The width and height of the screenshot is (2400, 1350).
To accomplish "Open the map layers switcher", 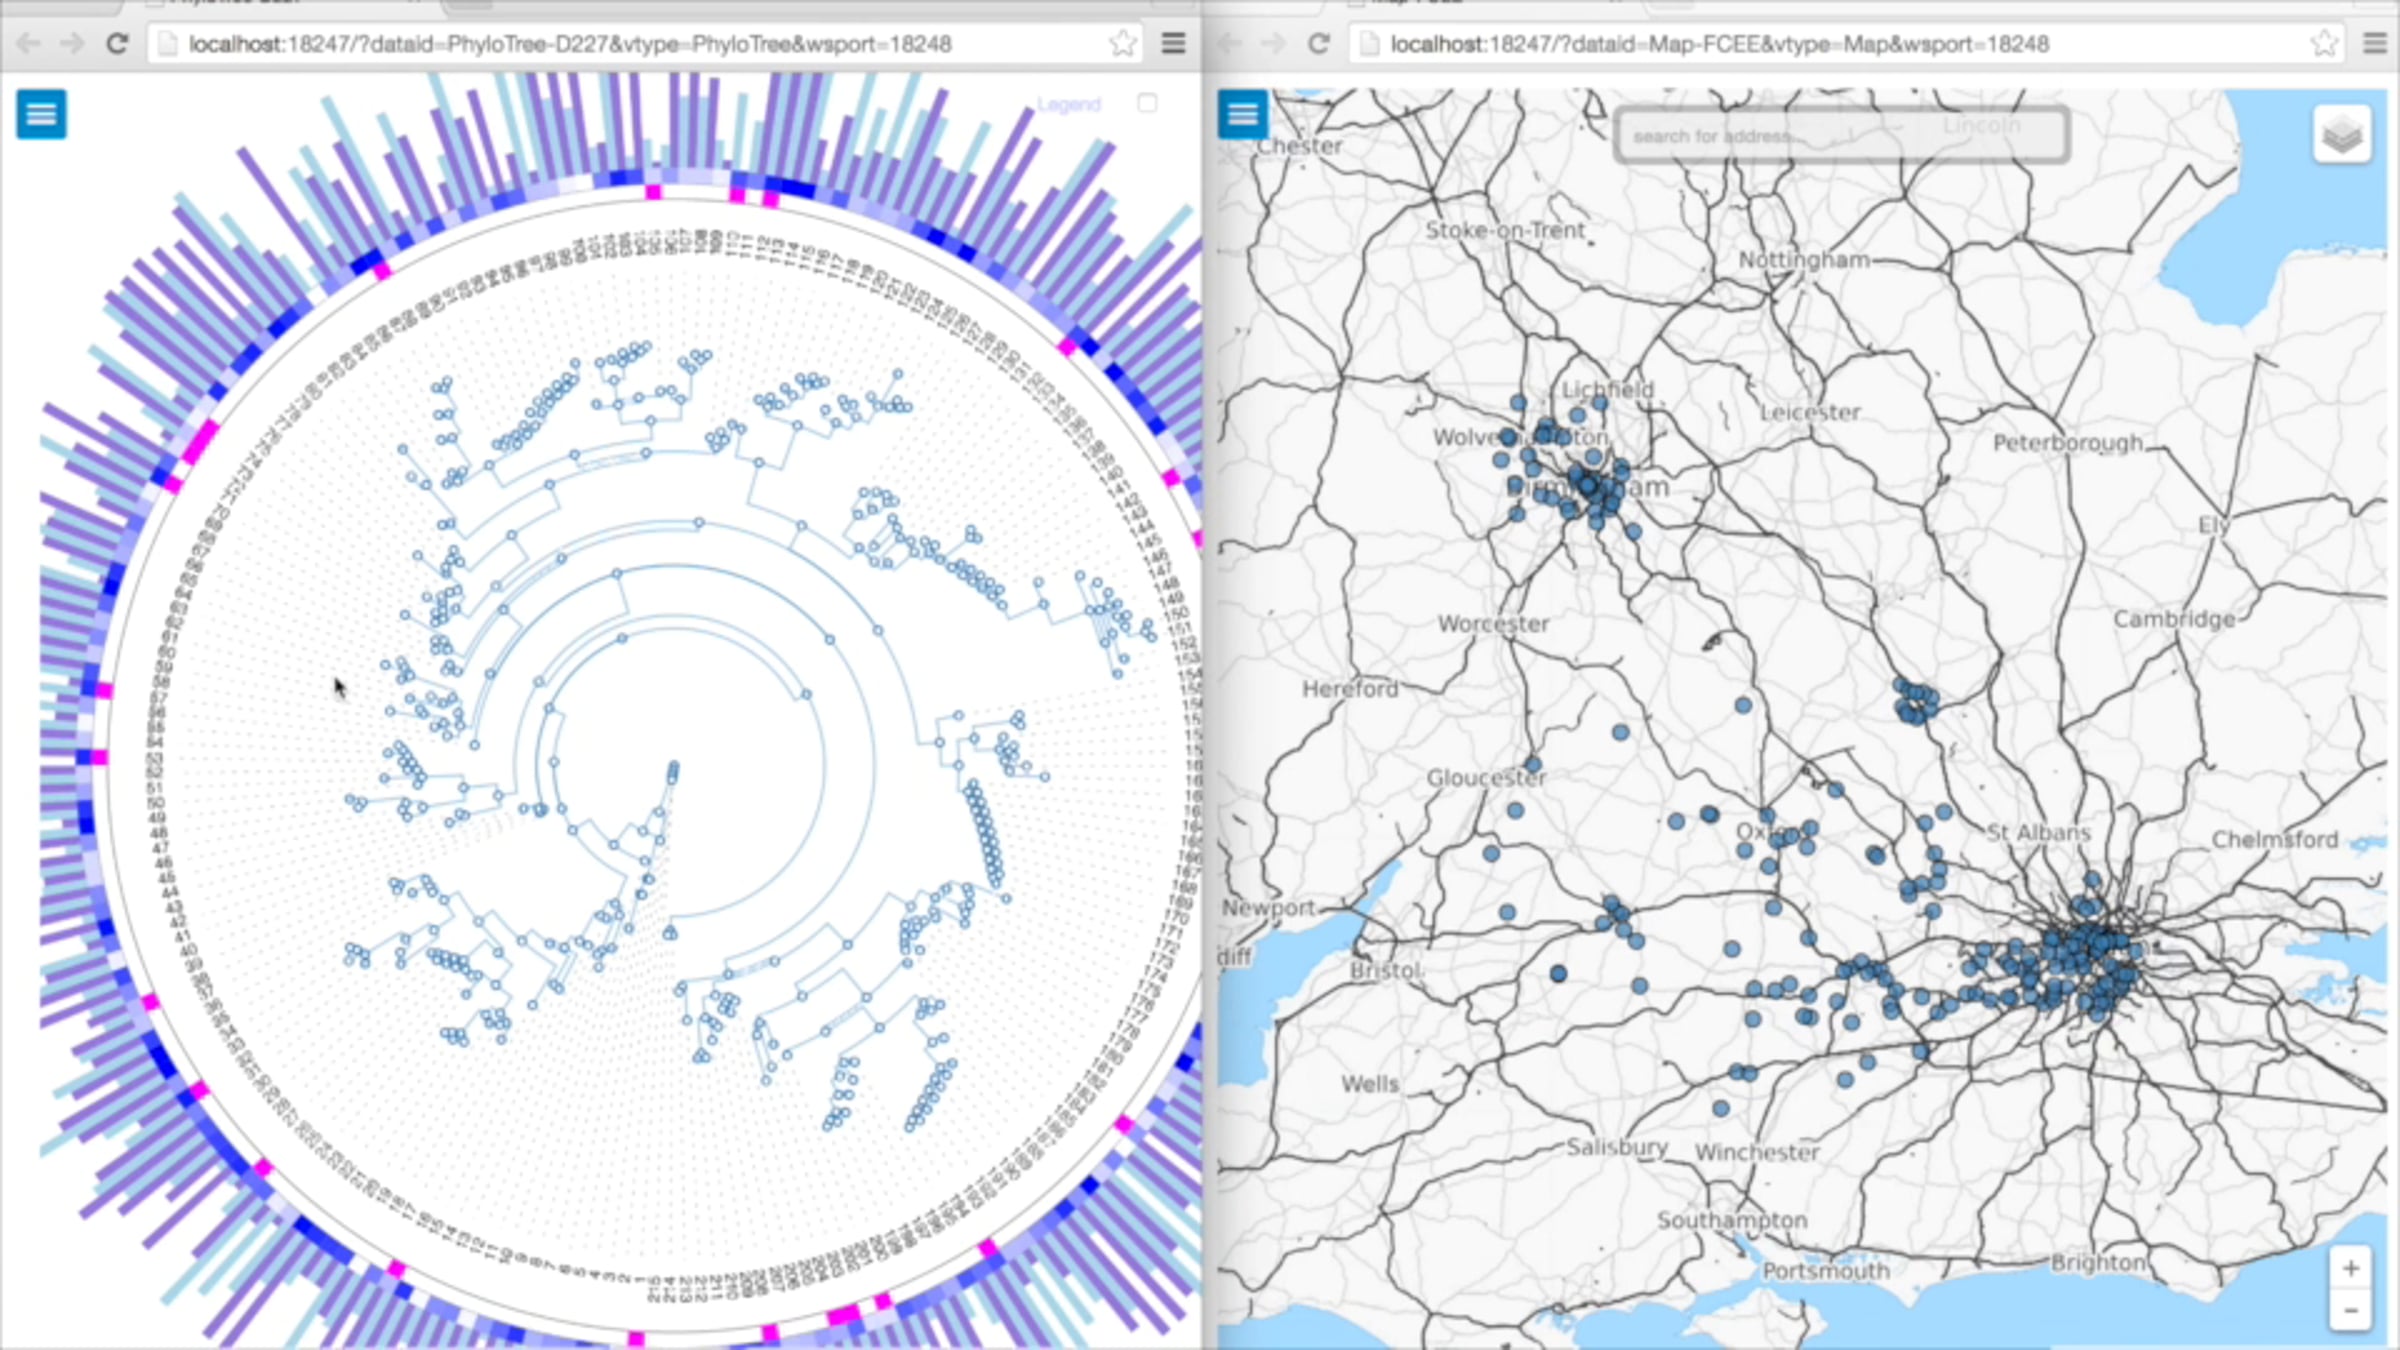I will click(2342, 134).
